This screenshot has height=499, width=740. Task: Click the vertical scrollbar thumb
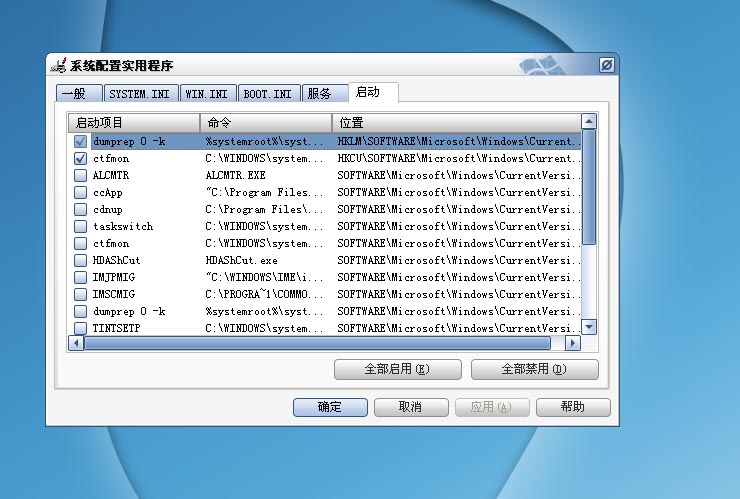tap(589, 187)
